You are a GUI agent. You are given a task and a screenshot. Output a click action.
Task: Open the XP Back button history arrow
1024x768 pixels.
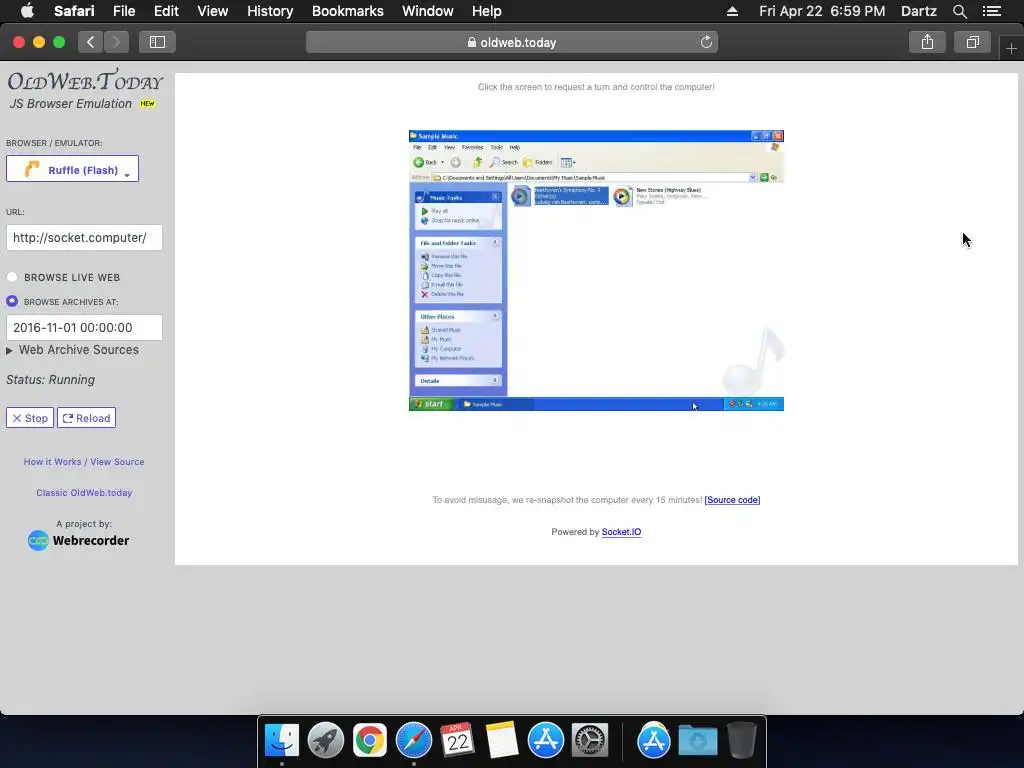[442, 162]
